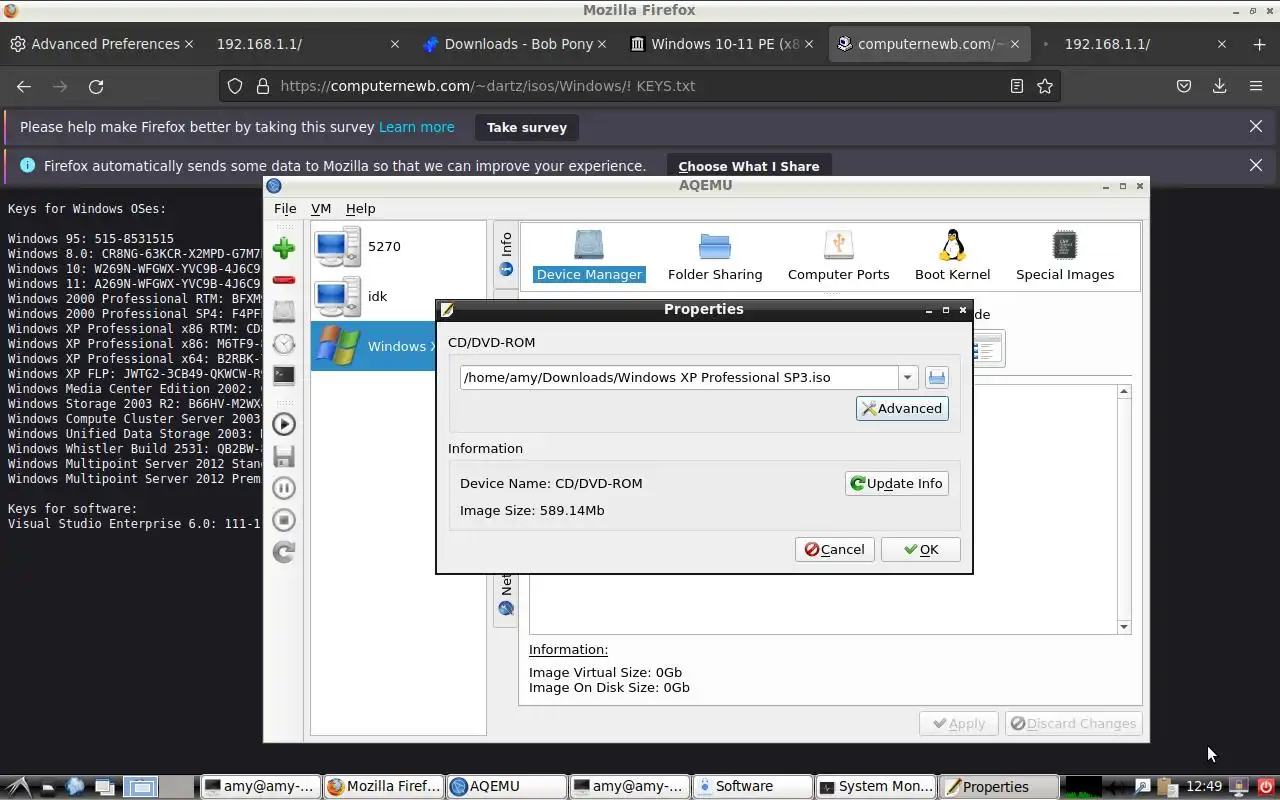
Task: Open hard disk icon in AQEMU sidebar
Action: (x=284, y=311)
